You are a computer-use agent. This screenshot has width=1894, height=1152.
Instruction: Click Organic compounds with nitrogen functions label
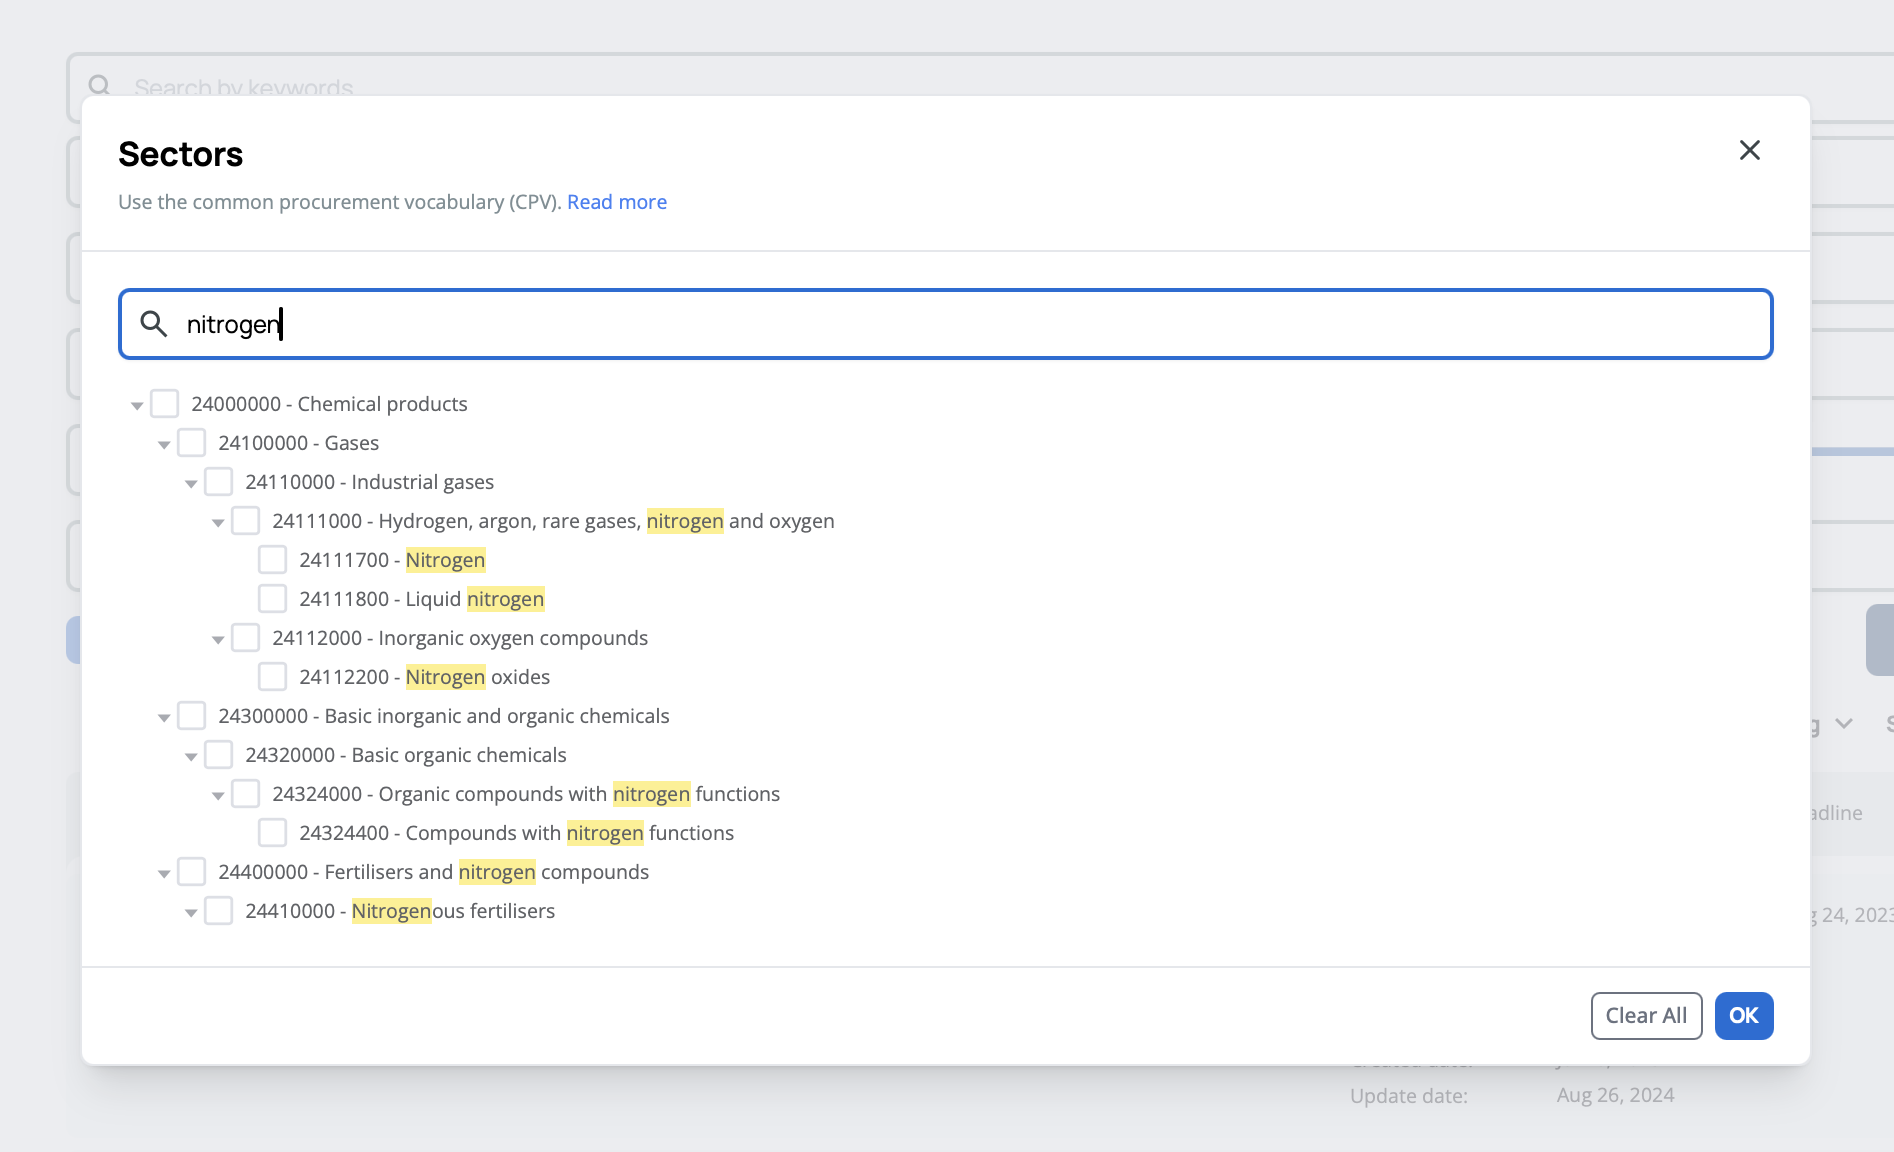click(525, 794)
